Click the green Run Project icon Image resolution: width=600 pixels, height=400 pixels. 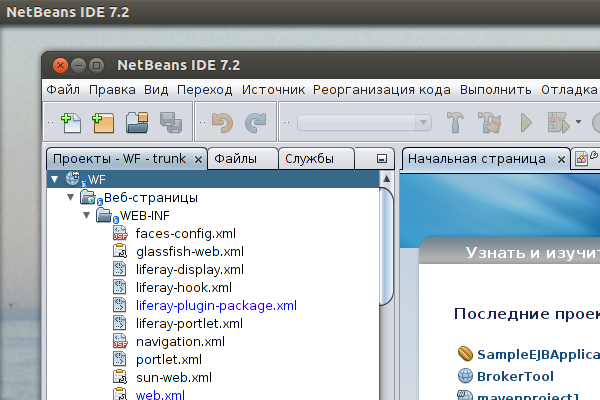[x=526, y=123]
